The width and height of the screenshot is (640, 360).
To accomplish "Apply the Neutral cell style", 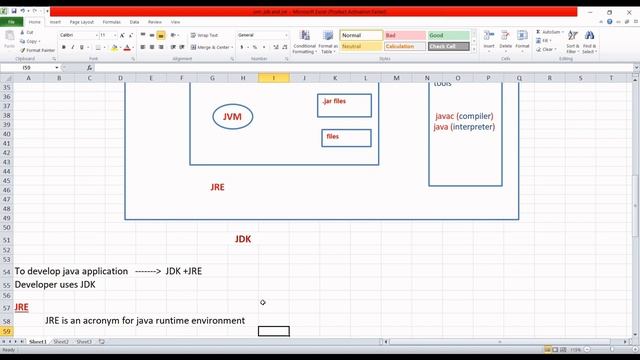I will (361, 47).
